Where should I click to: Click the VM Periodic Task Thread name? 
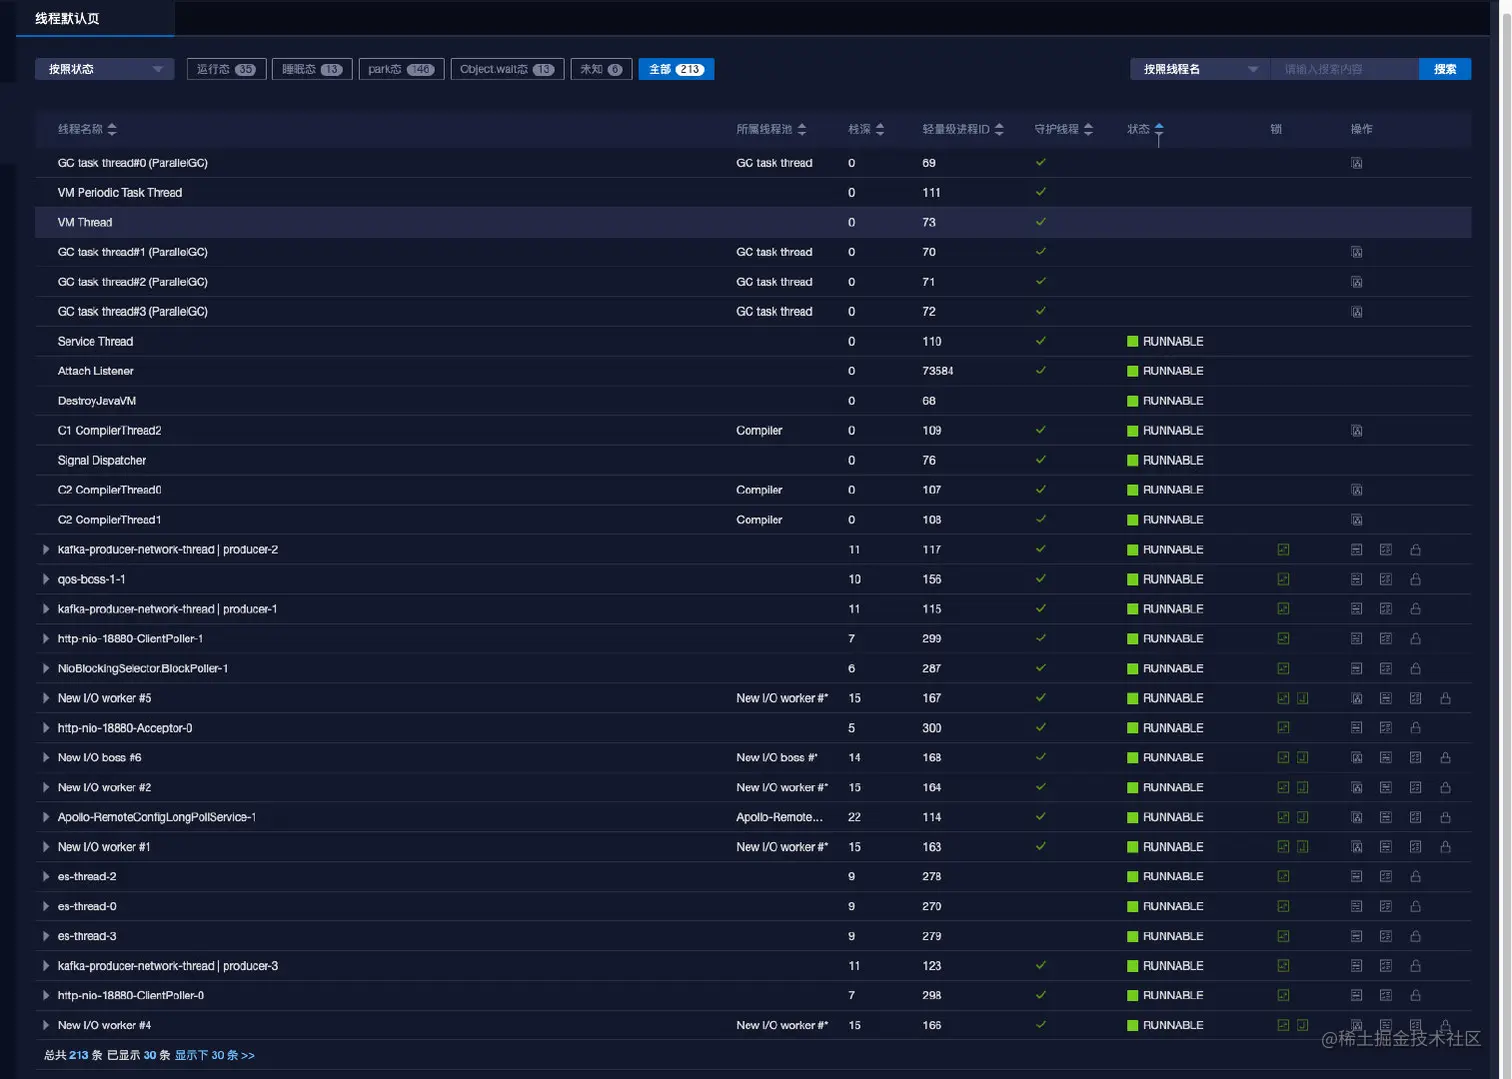(x=120, y=193)
